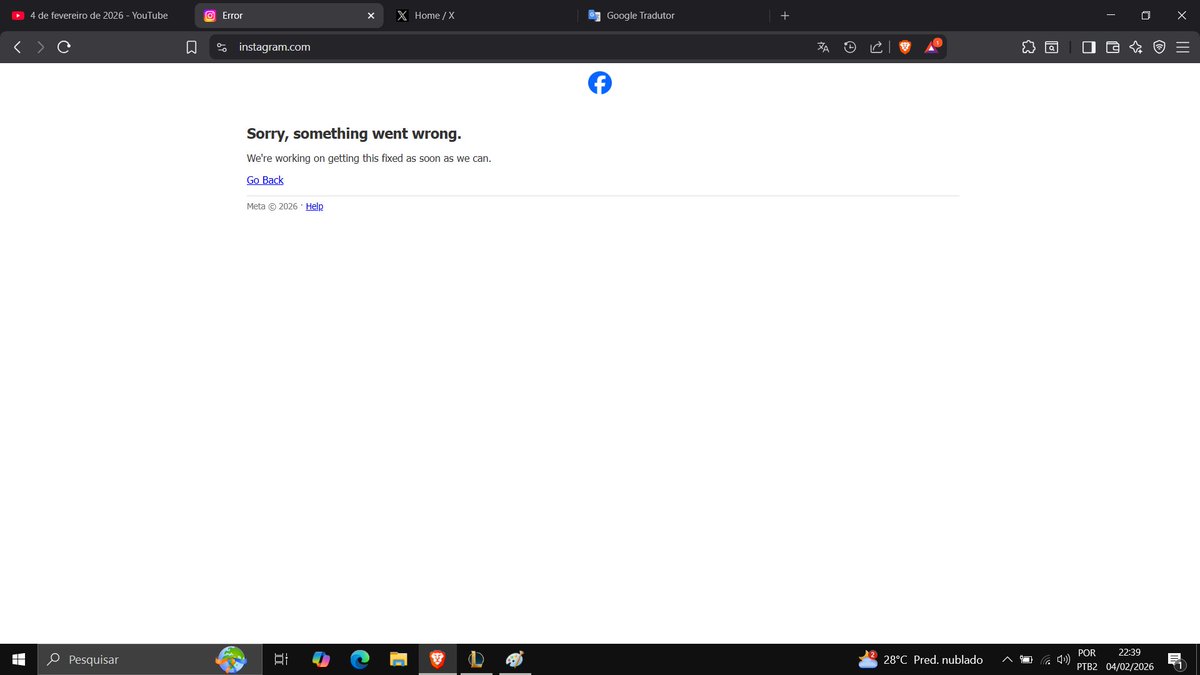The height and width of the screenshot is (675, 1200).
Task: Open the volume speaker tray icon
Action: pos(1063,659)
